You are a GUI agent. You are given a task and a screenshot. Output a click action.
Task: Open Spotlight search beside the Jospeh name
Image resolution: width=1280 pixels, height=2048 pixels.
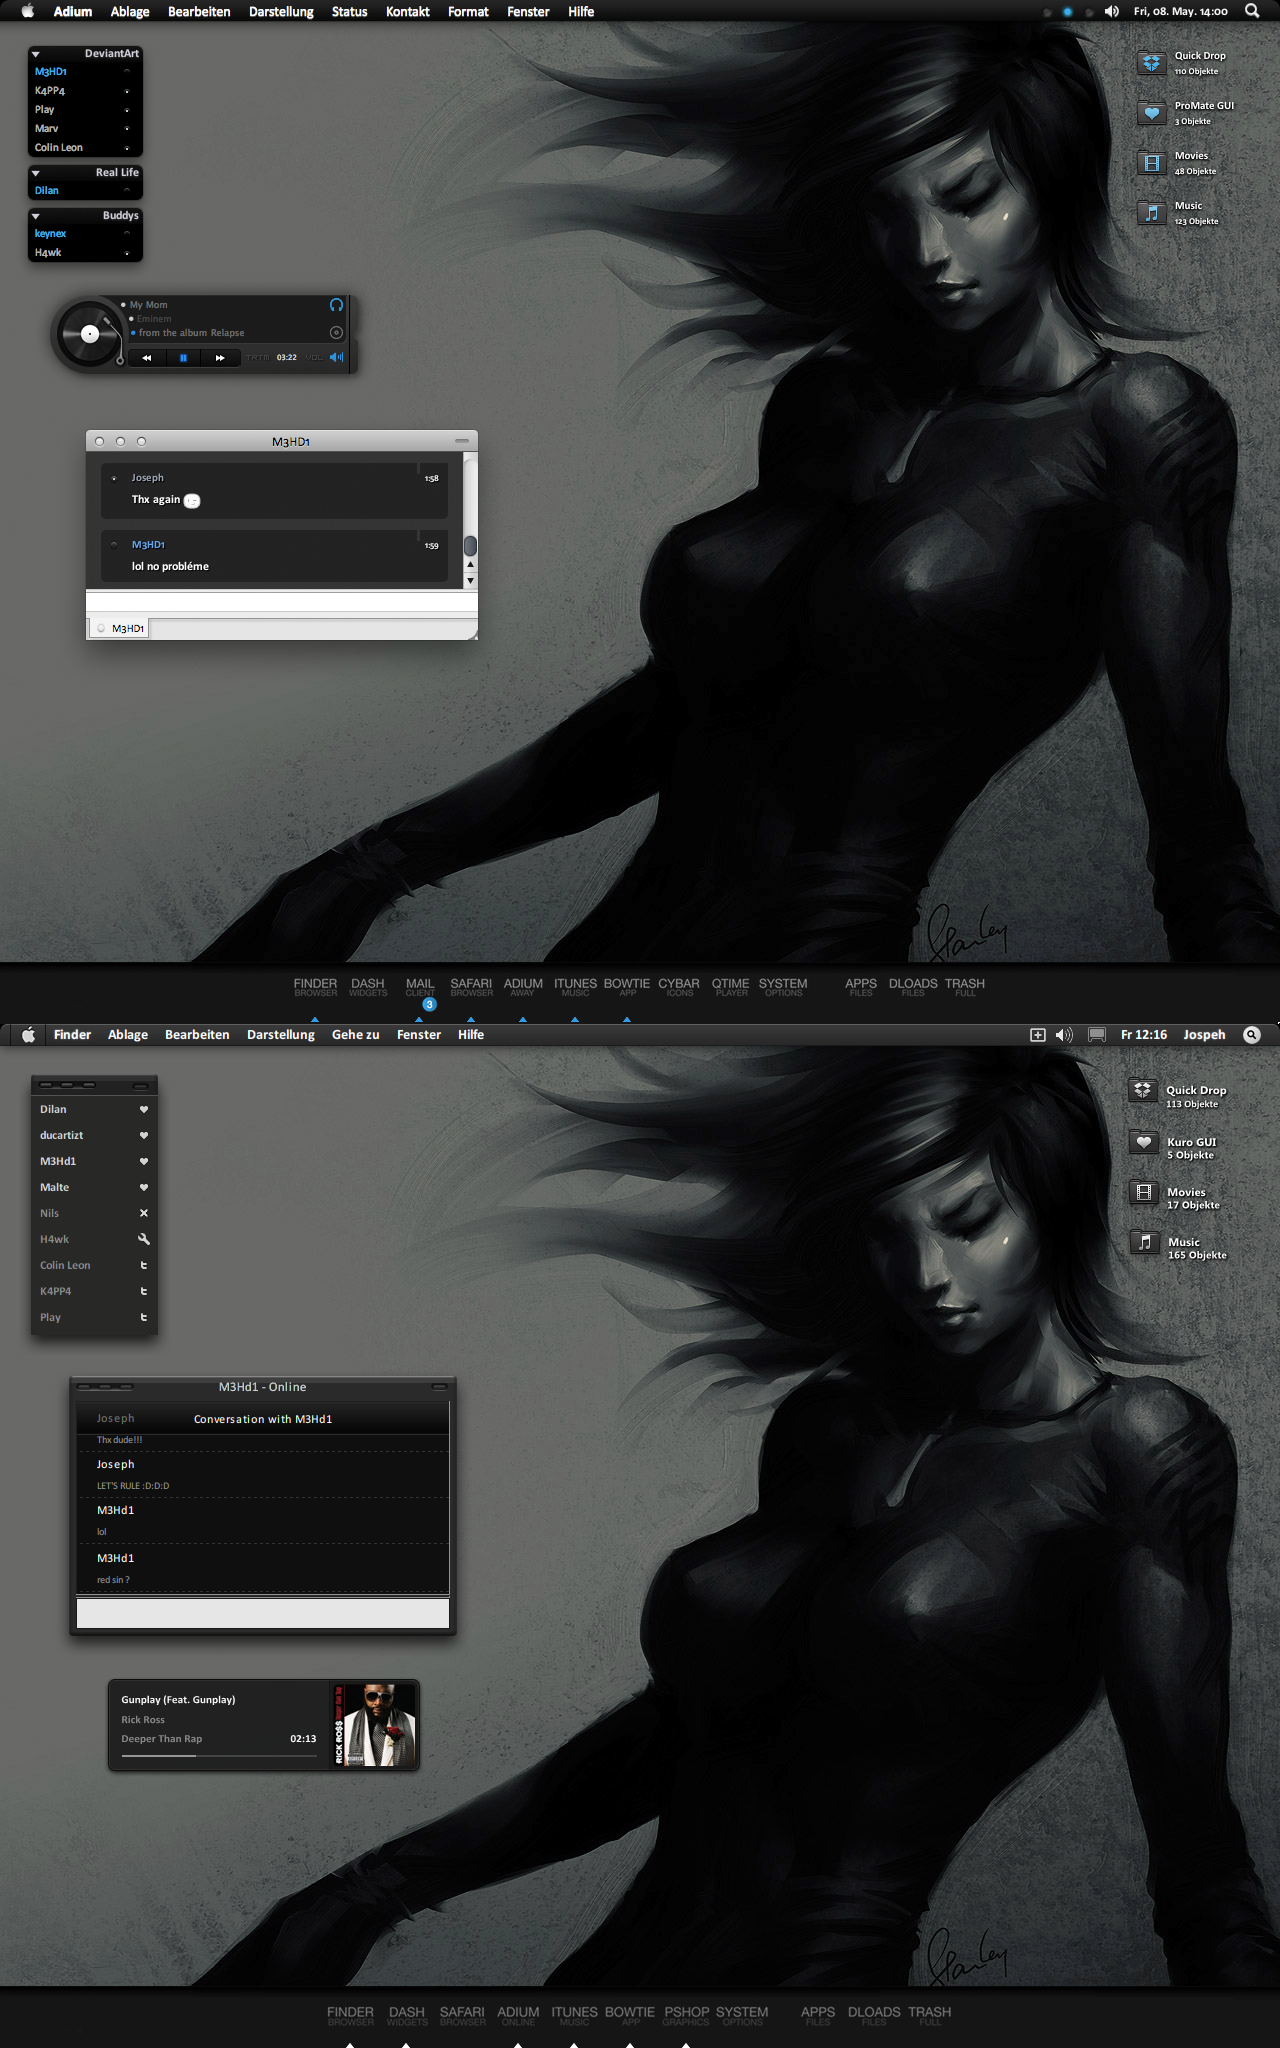point(1252,1035)
